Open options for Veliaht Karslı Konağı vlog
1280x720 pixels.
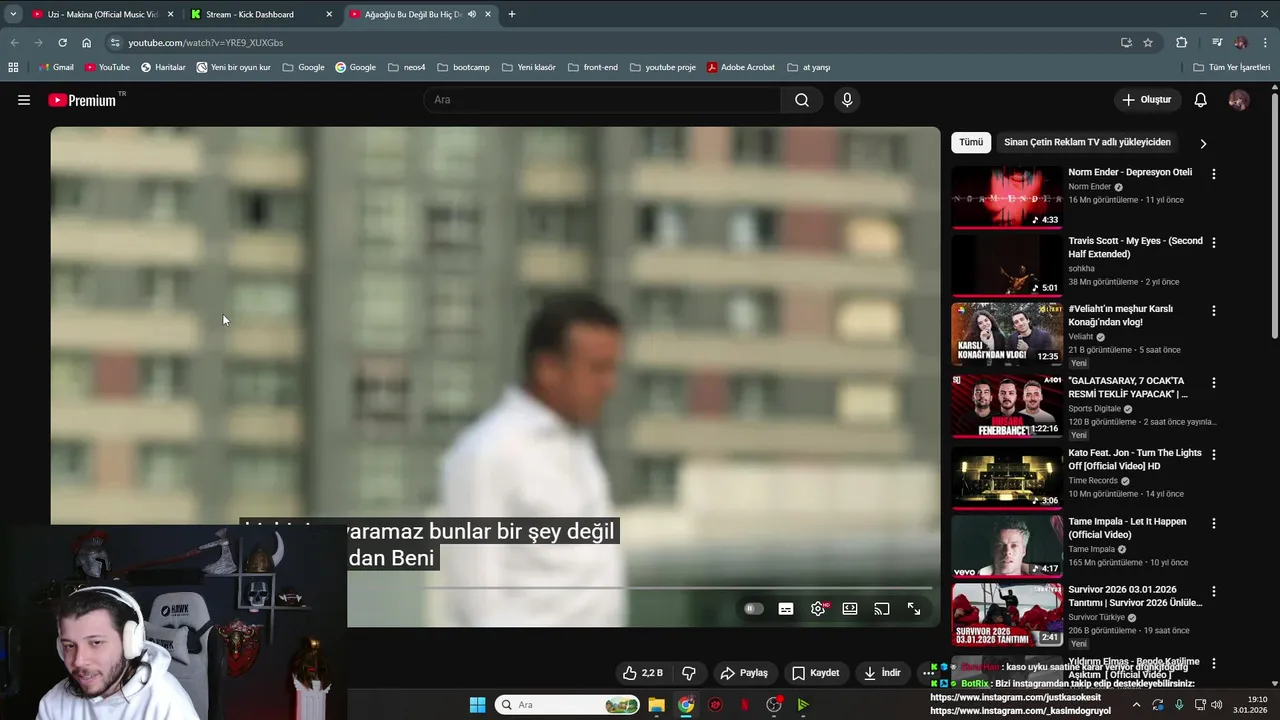point(1214,311)
